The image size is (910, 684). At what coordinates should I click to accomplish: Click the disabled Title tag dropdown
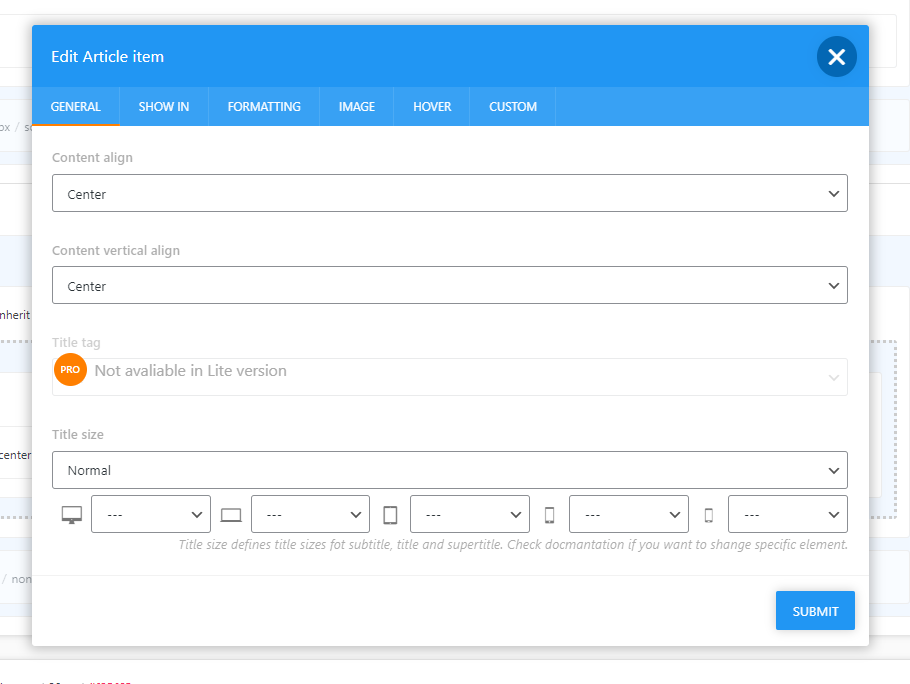[x=450, y=377]
